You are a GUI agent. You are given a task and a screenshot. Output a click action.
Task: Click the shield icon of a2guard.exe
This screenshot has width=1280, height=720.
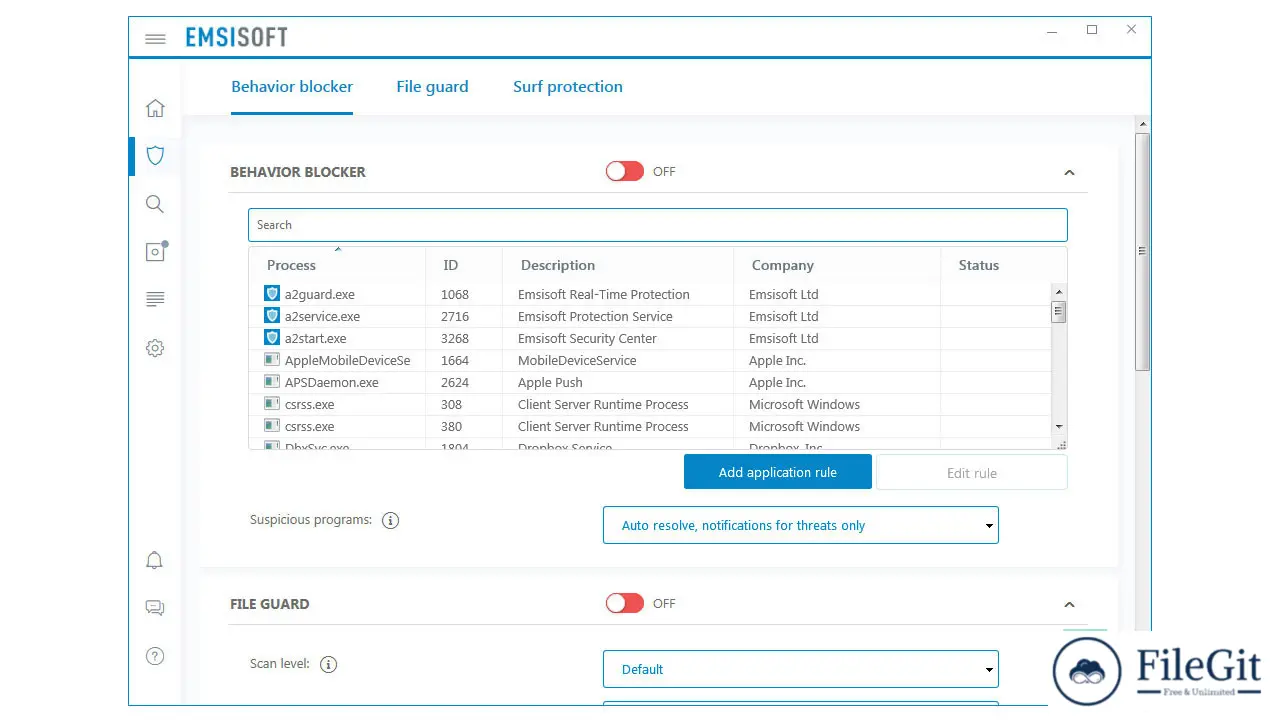click(x=271, y=293)
